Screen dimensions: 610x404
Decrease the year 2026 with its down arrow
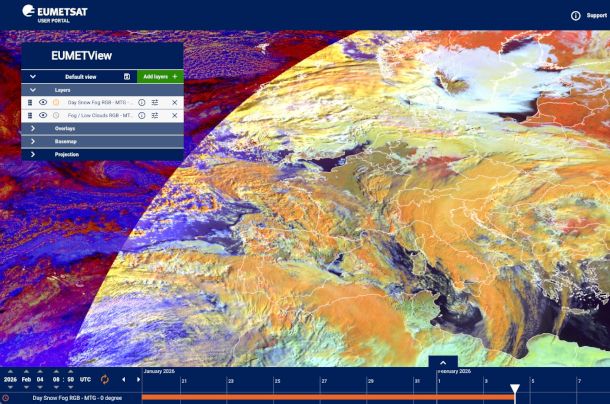tap(11, 387)
